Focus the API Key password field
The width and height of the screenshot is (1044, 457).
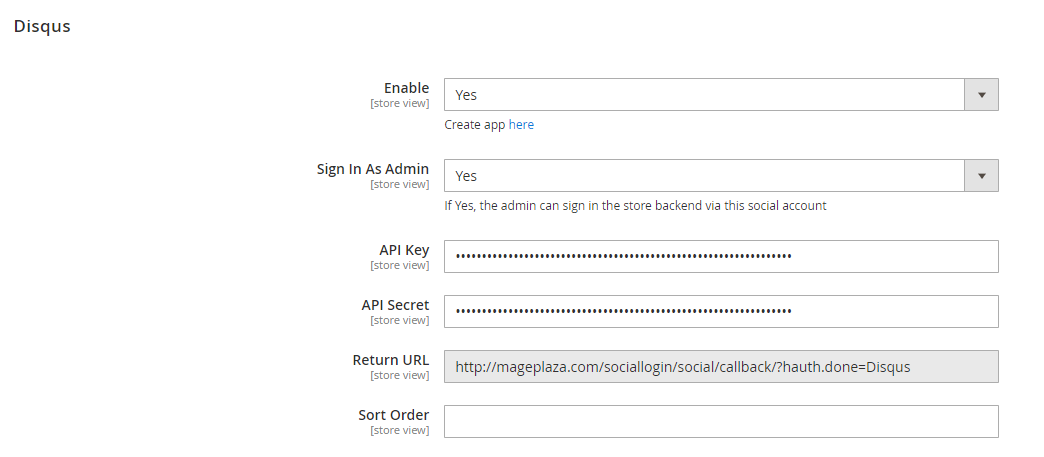[x=720, y=256]
